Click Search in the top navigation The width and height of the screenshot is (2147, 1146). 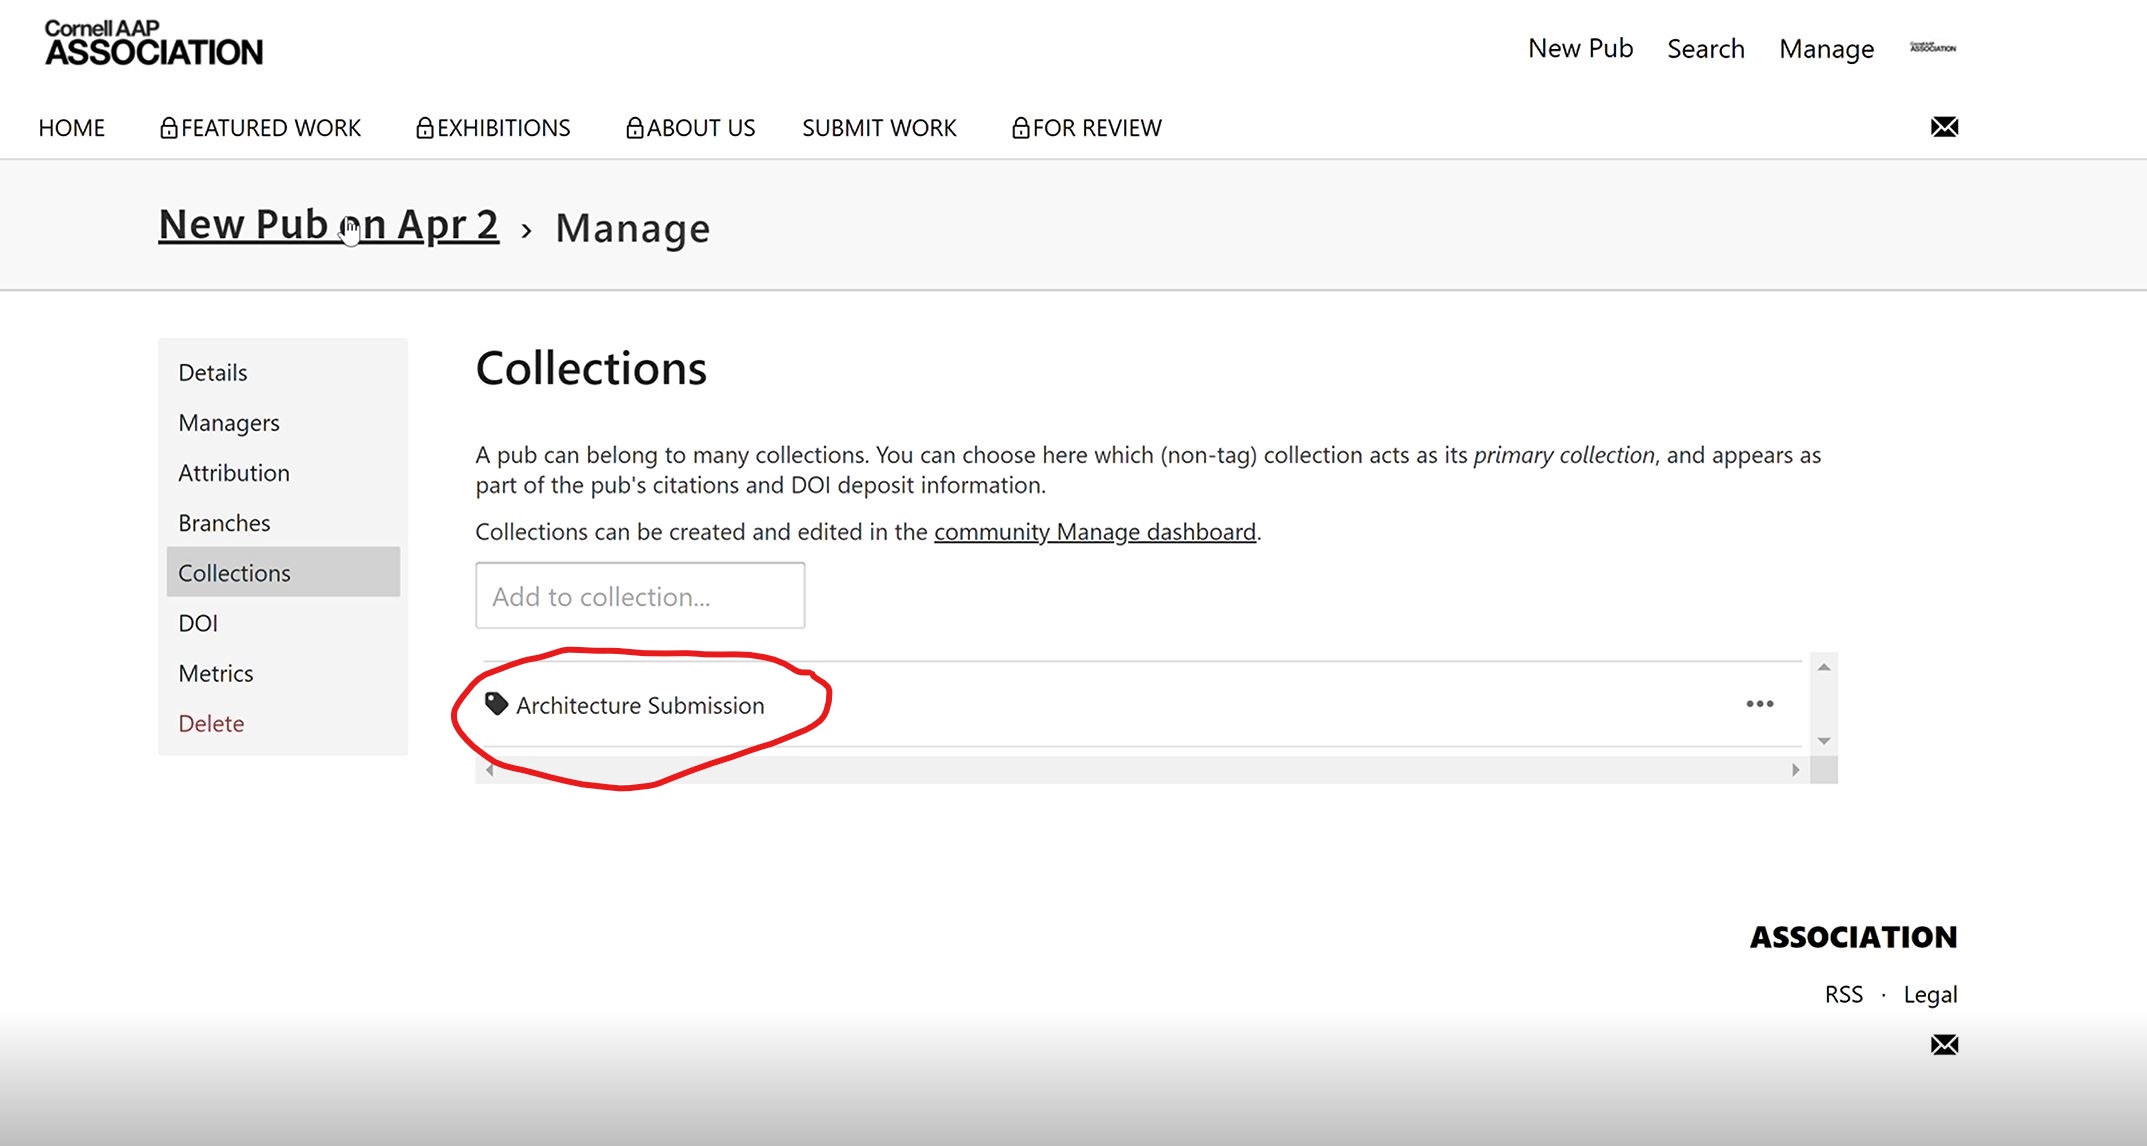tap(1706, 48)
